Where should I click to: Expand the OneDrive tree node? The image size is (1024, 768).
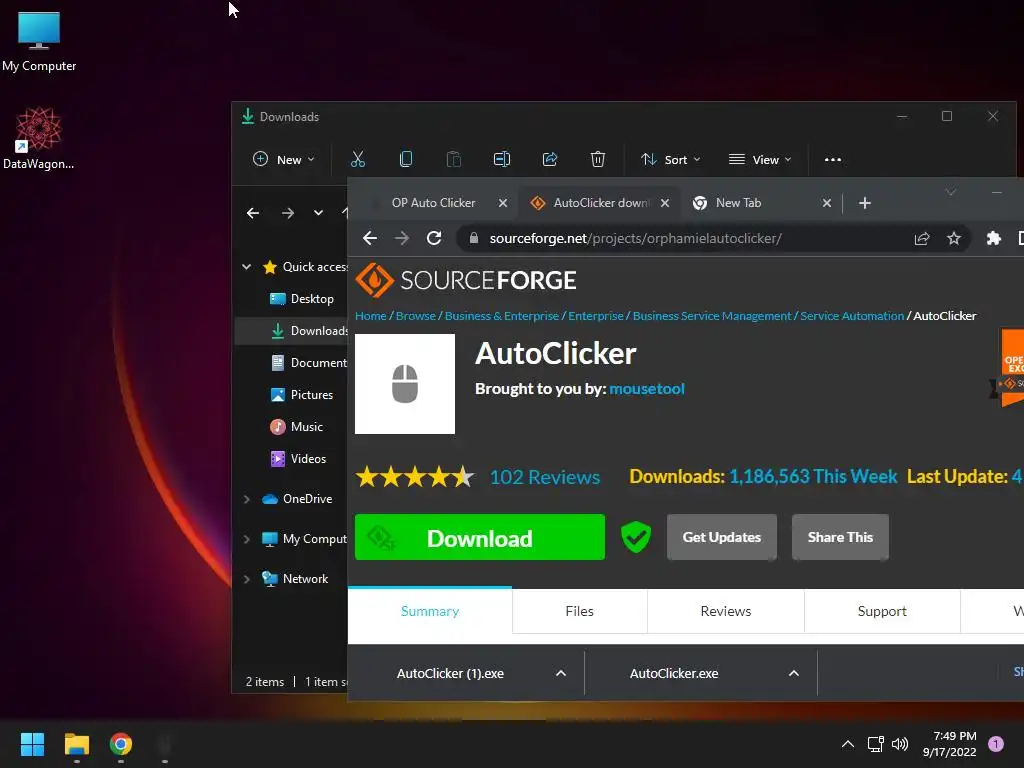point(247,499)
